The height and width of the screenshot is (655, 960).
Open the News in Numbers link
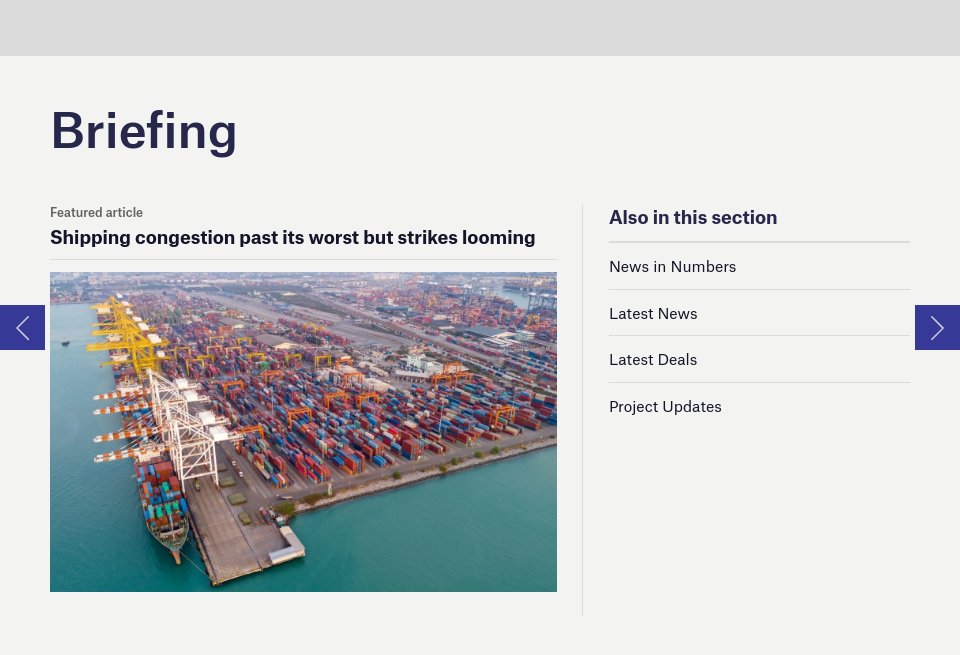tap(672, 266)
